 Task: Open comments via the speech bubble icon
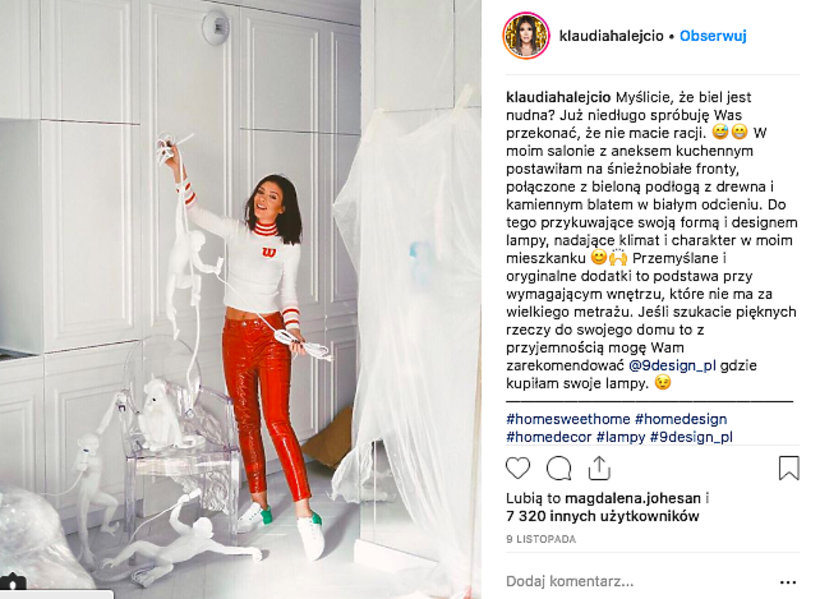pos(559,468)
